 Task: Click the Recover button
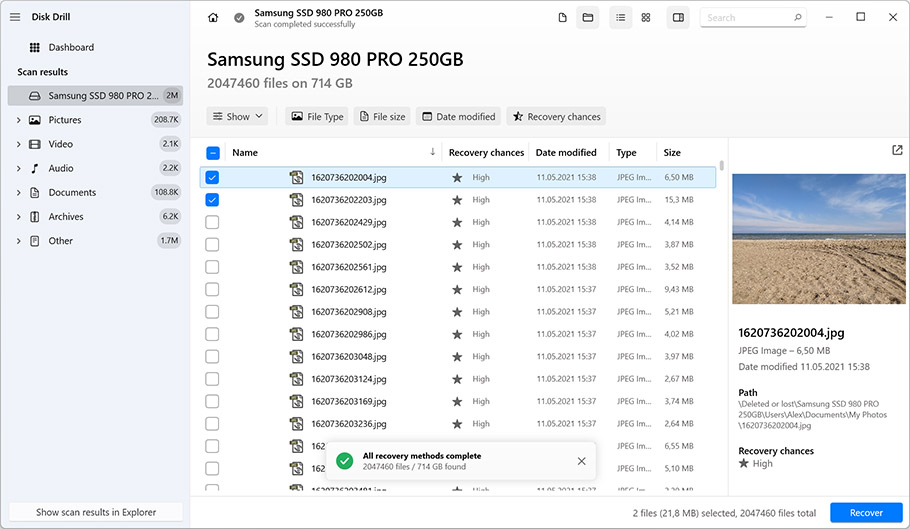pos(866,513)
